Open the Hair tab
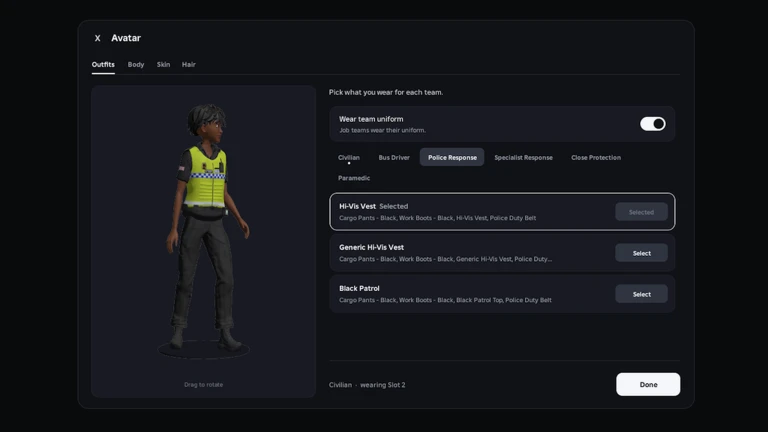The height and width of the screenshot is (432, 768). pos(189,65)
